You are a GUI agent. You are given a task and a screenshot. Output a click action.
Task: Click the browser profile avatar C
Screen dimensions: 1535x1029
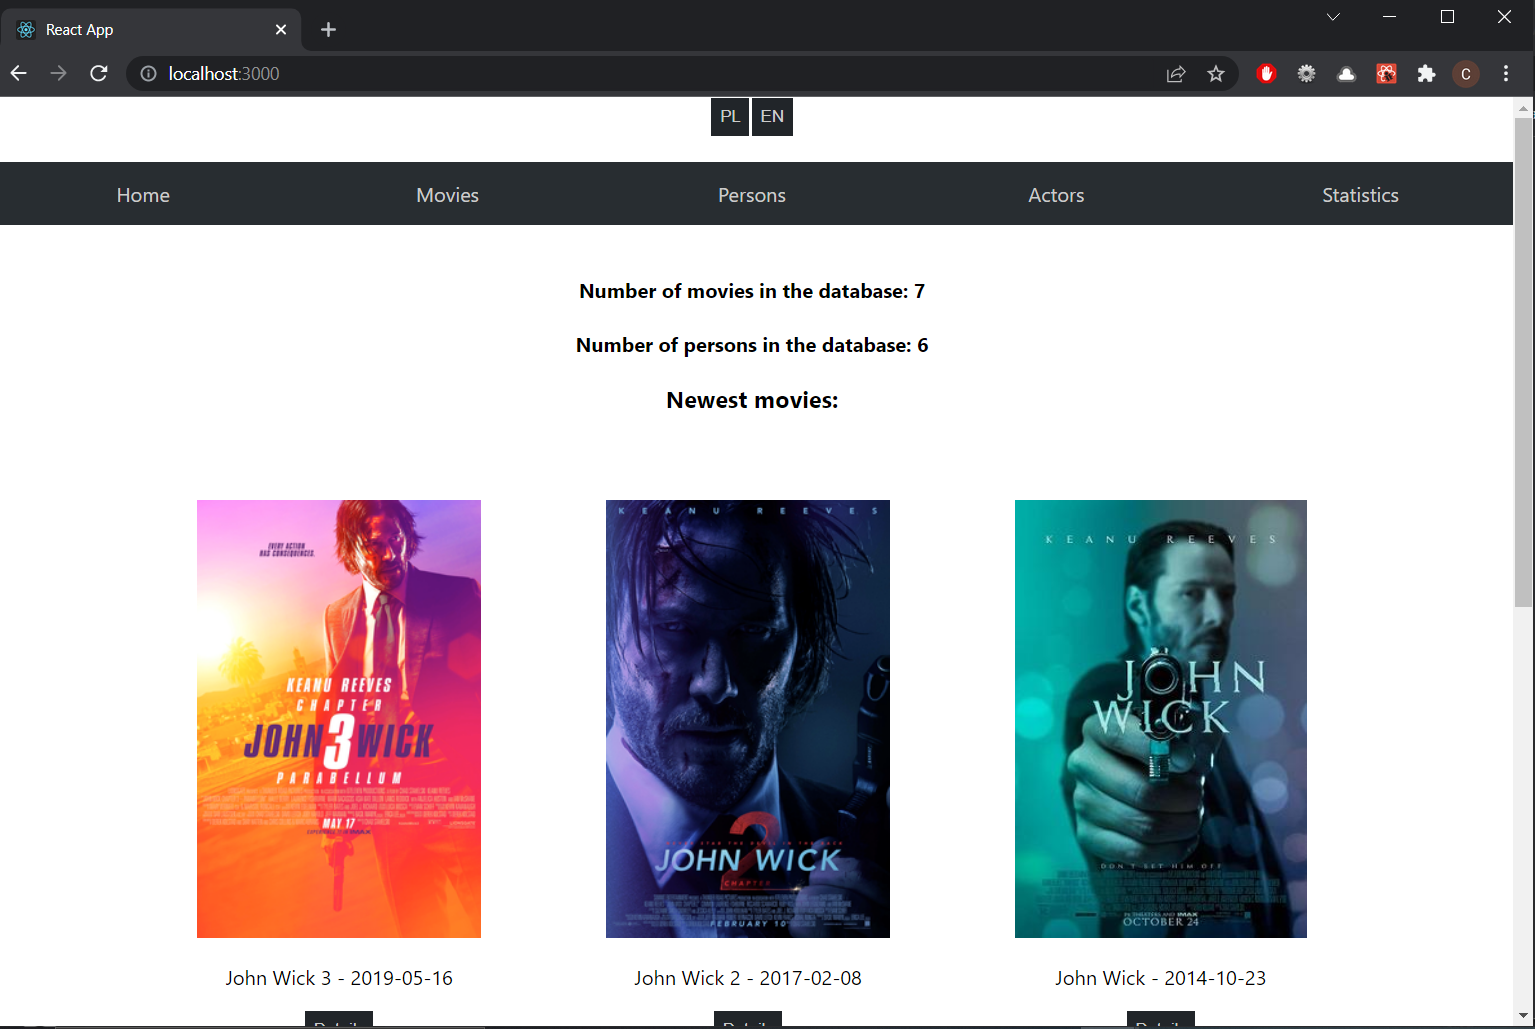click(1466, 73)
